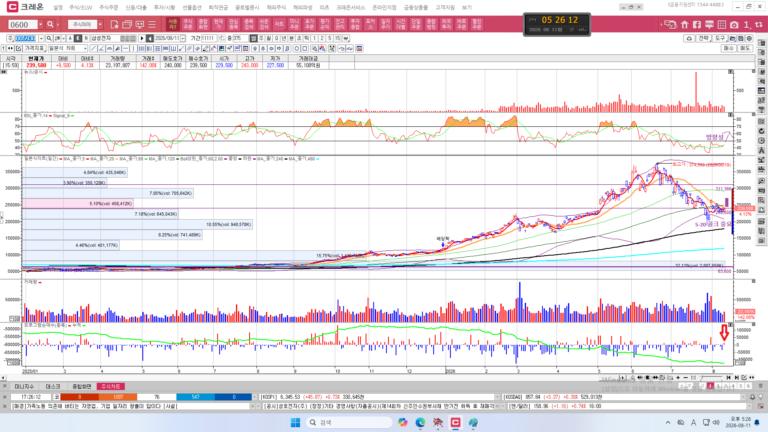Click the 0600 screen number input field
Image resolution: width=768 pixels, height=432 pixels.
click(23, 24)
